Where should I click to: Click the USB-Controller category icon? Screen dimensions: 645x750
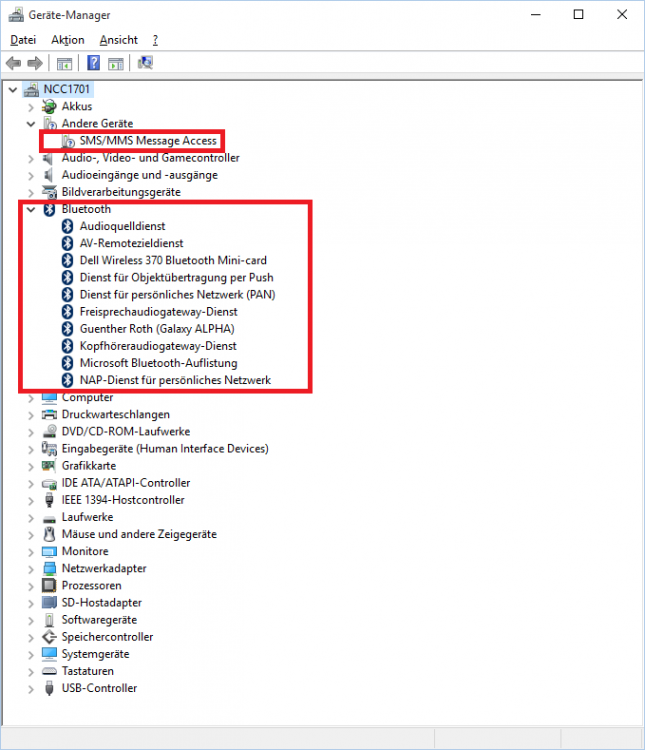tap(50, 688)
